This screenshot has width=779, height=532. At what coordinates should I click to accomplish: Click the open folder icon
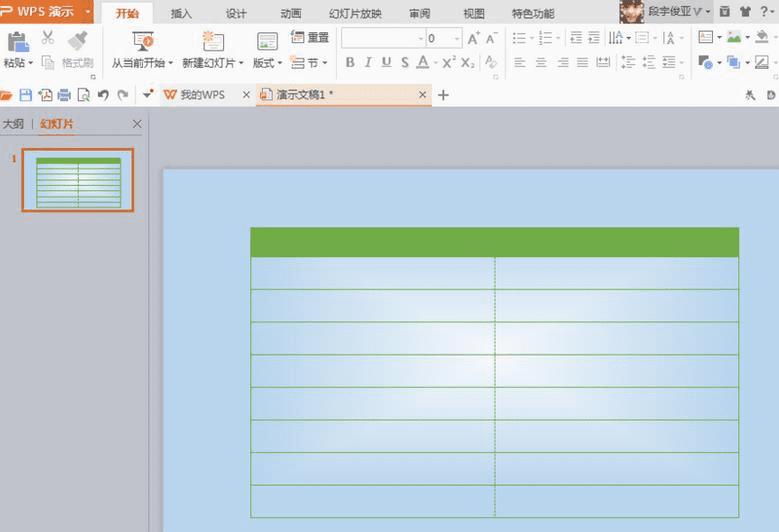pos(5,95)
